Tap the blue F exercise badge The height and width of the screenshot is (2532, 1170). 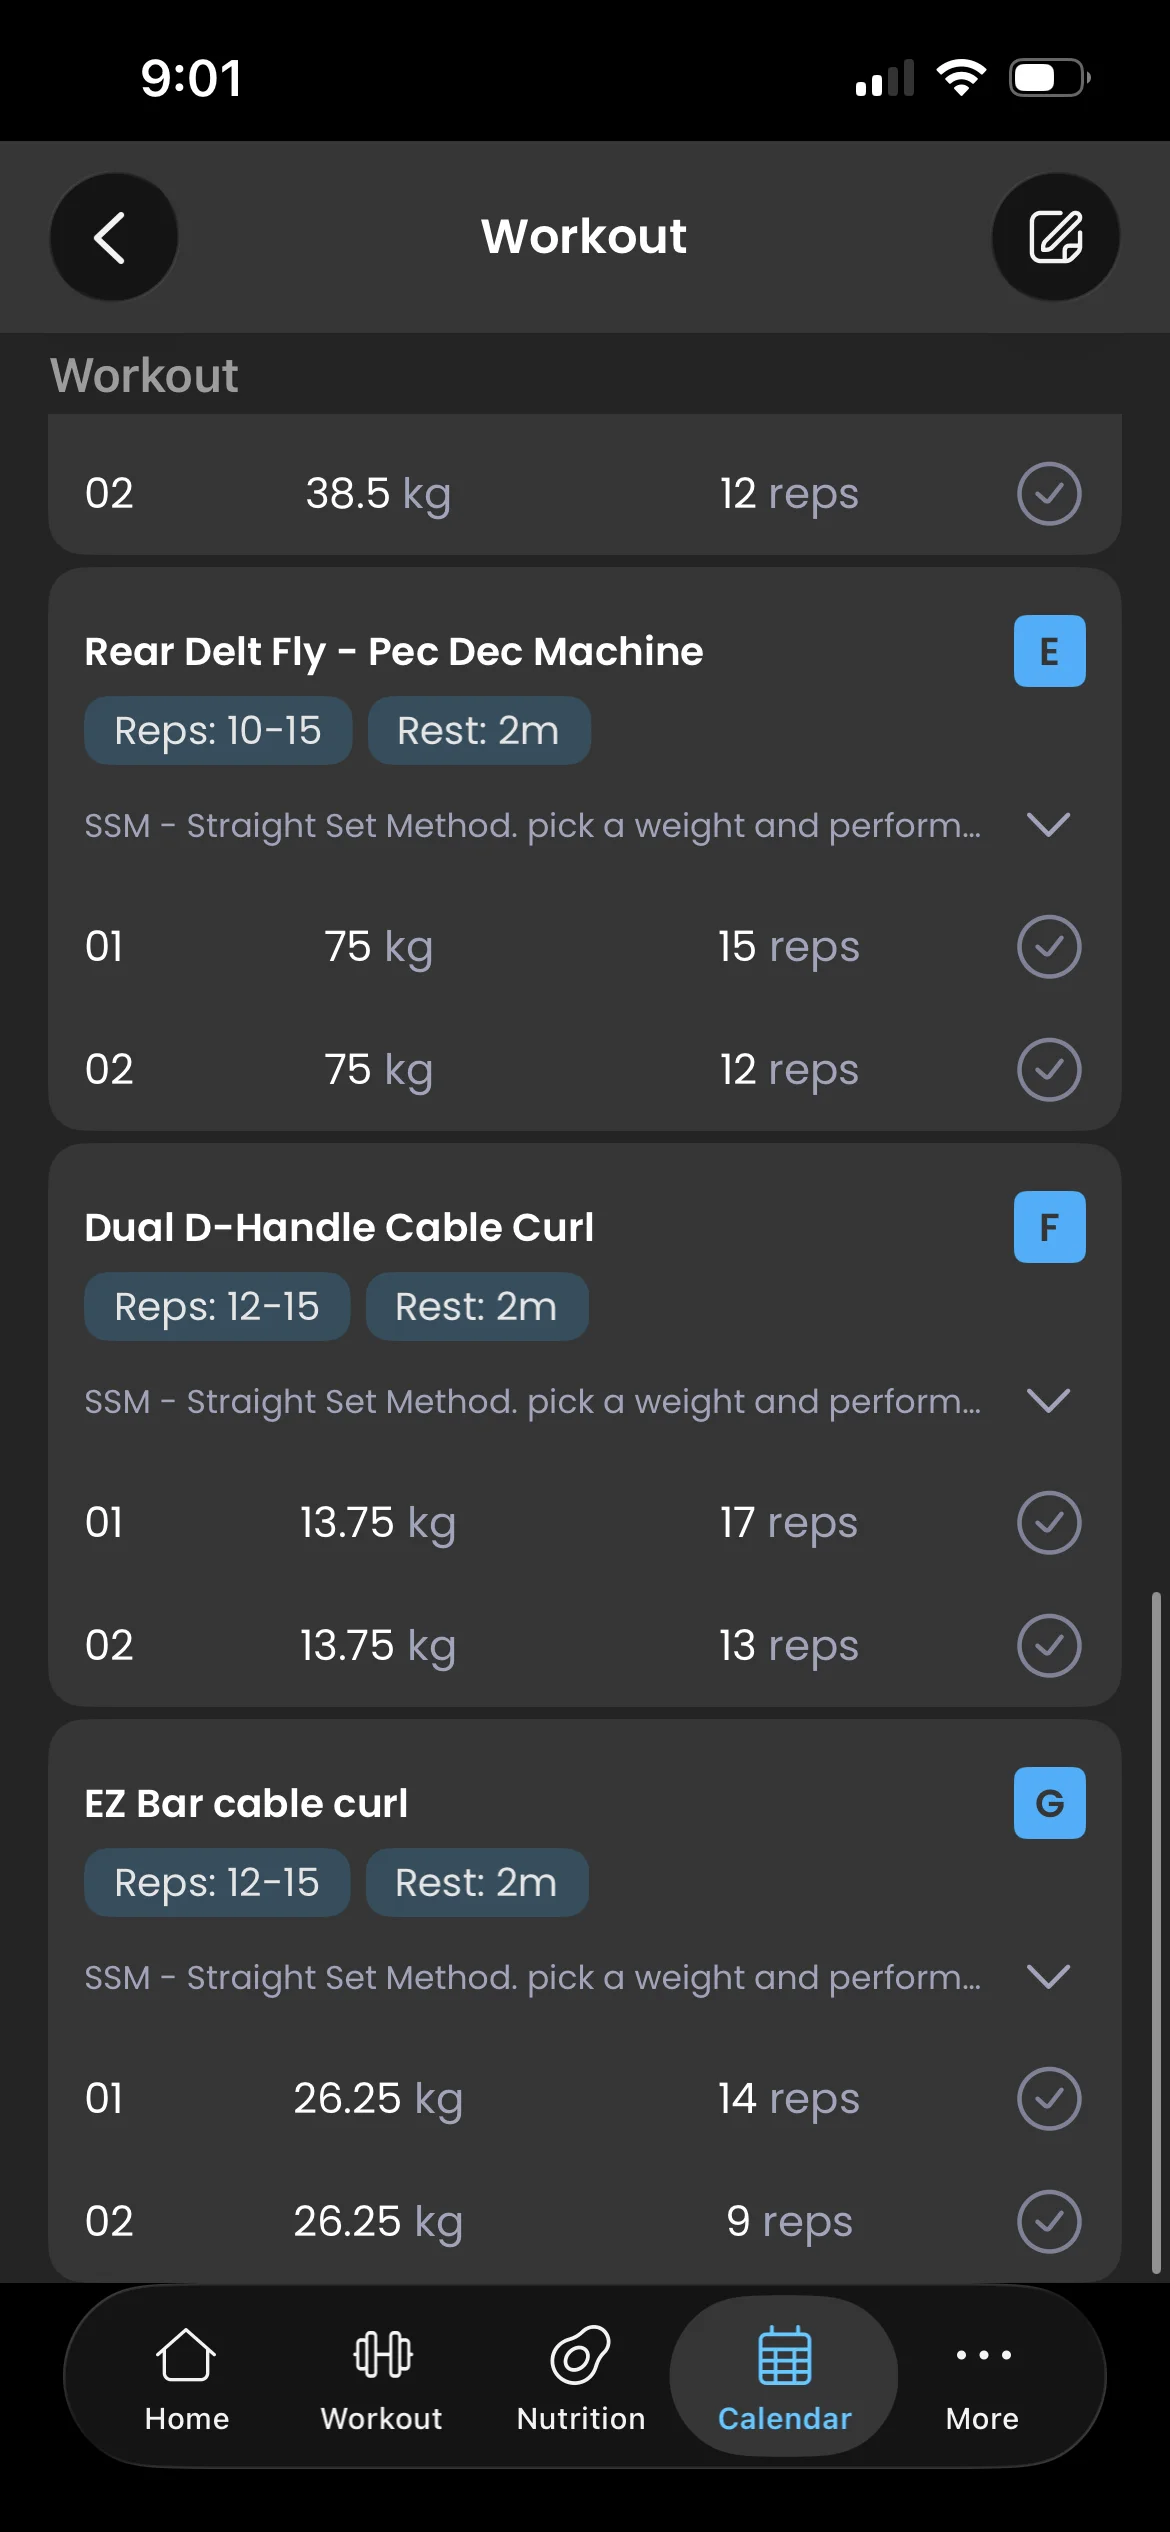[x=1049, y=1227]
